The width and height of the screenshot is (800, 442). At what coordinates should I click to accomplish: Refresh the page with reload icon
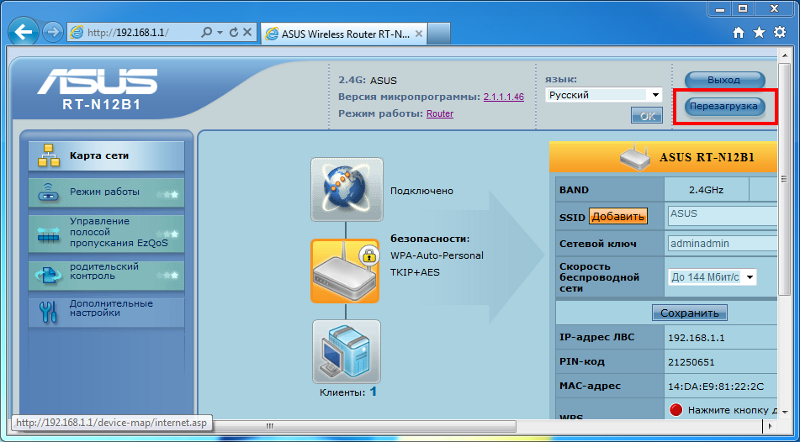tap(233, 32)
